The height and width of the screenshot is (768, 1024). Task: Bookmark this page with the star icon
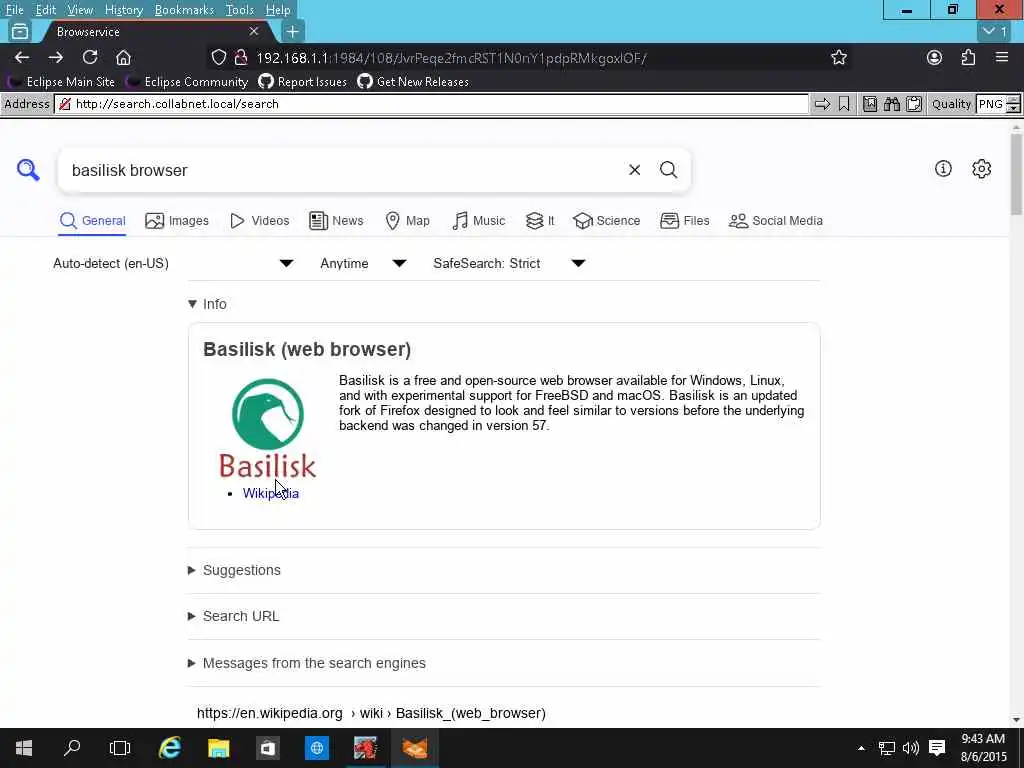click(839, 57)
